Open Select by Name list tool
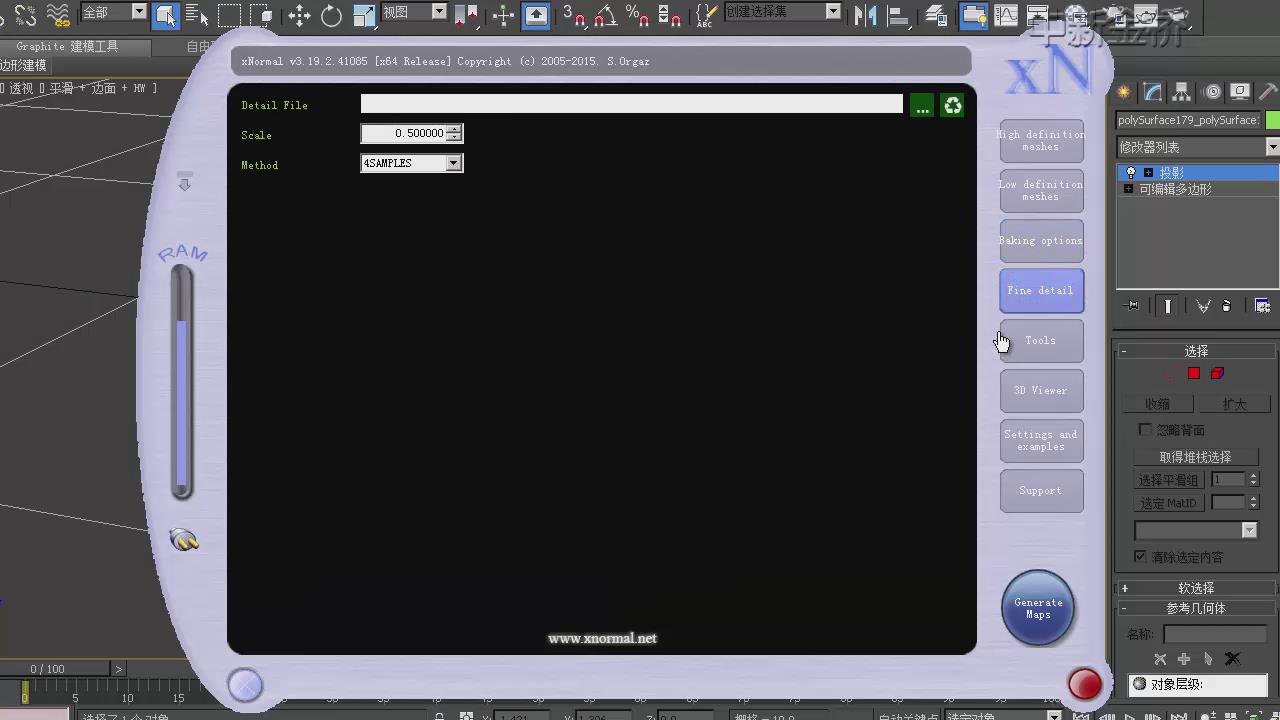The image size is (1280, 720). (x=197, y=15)
